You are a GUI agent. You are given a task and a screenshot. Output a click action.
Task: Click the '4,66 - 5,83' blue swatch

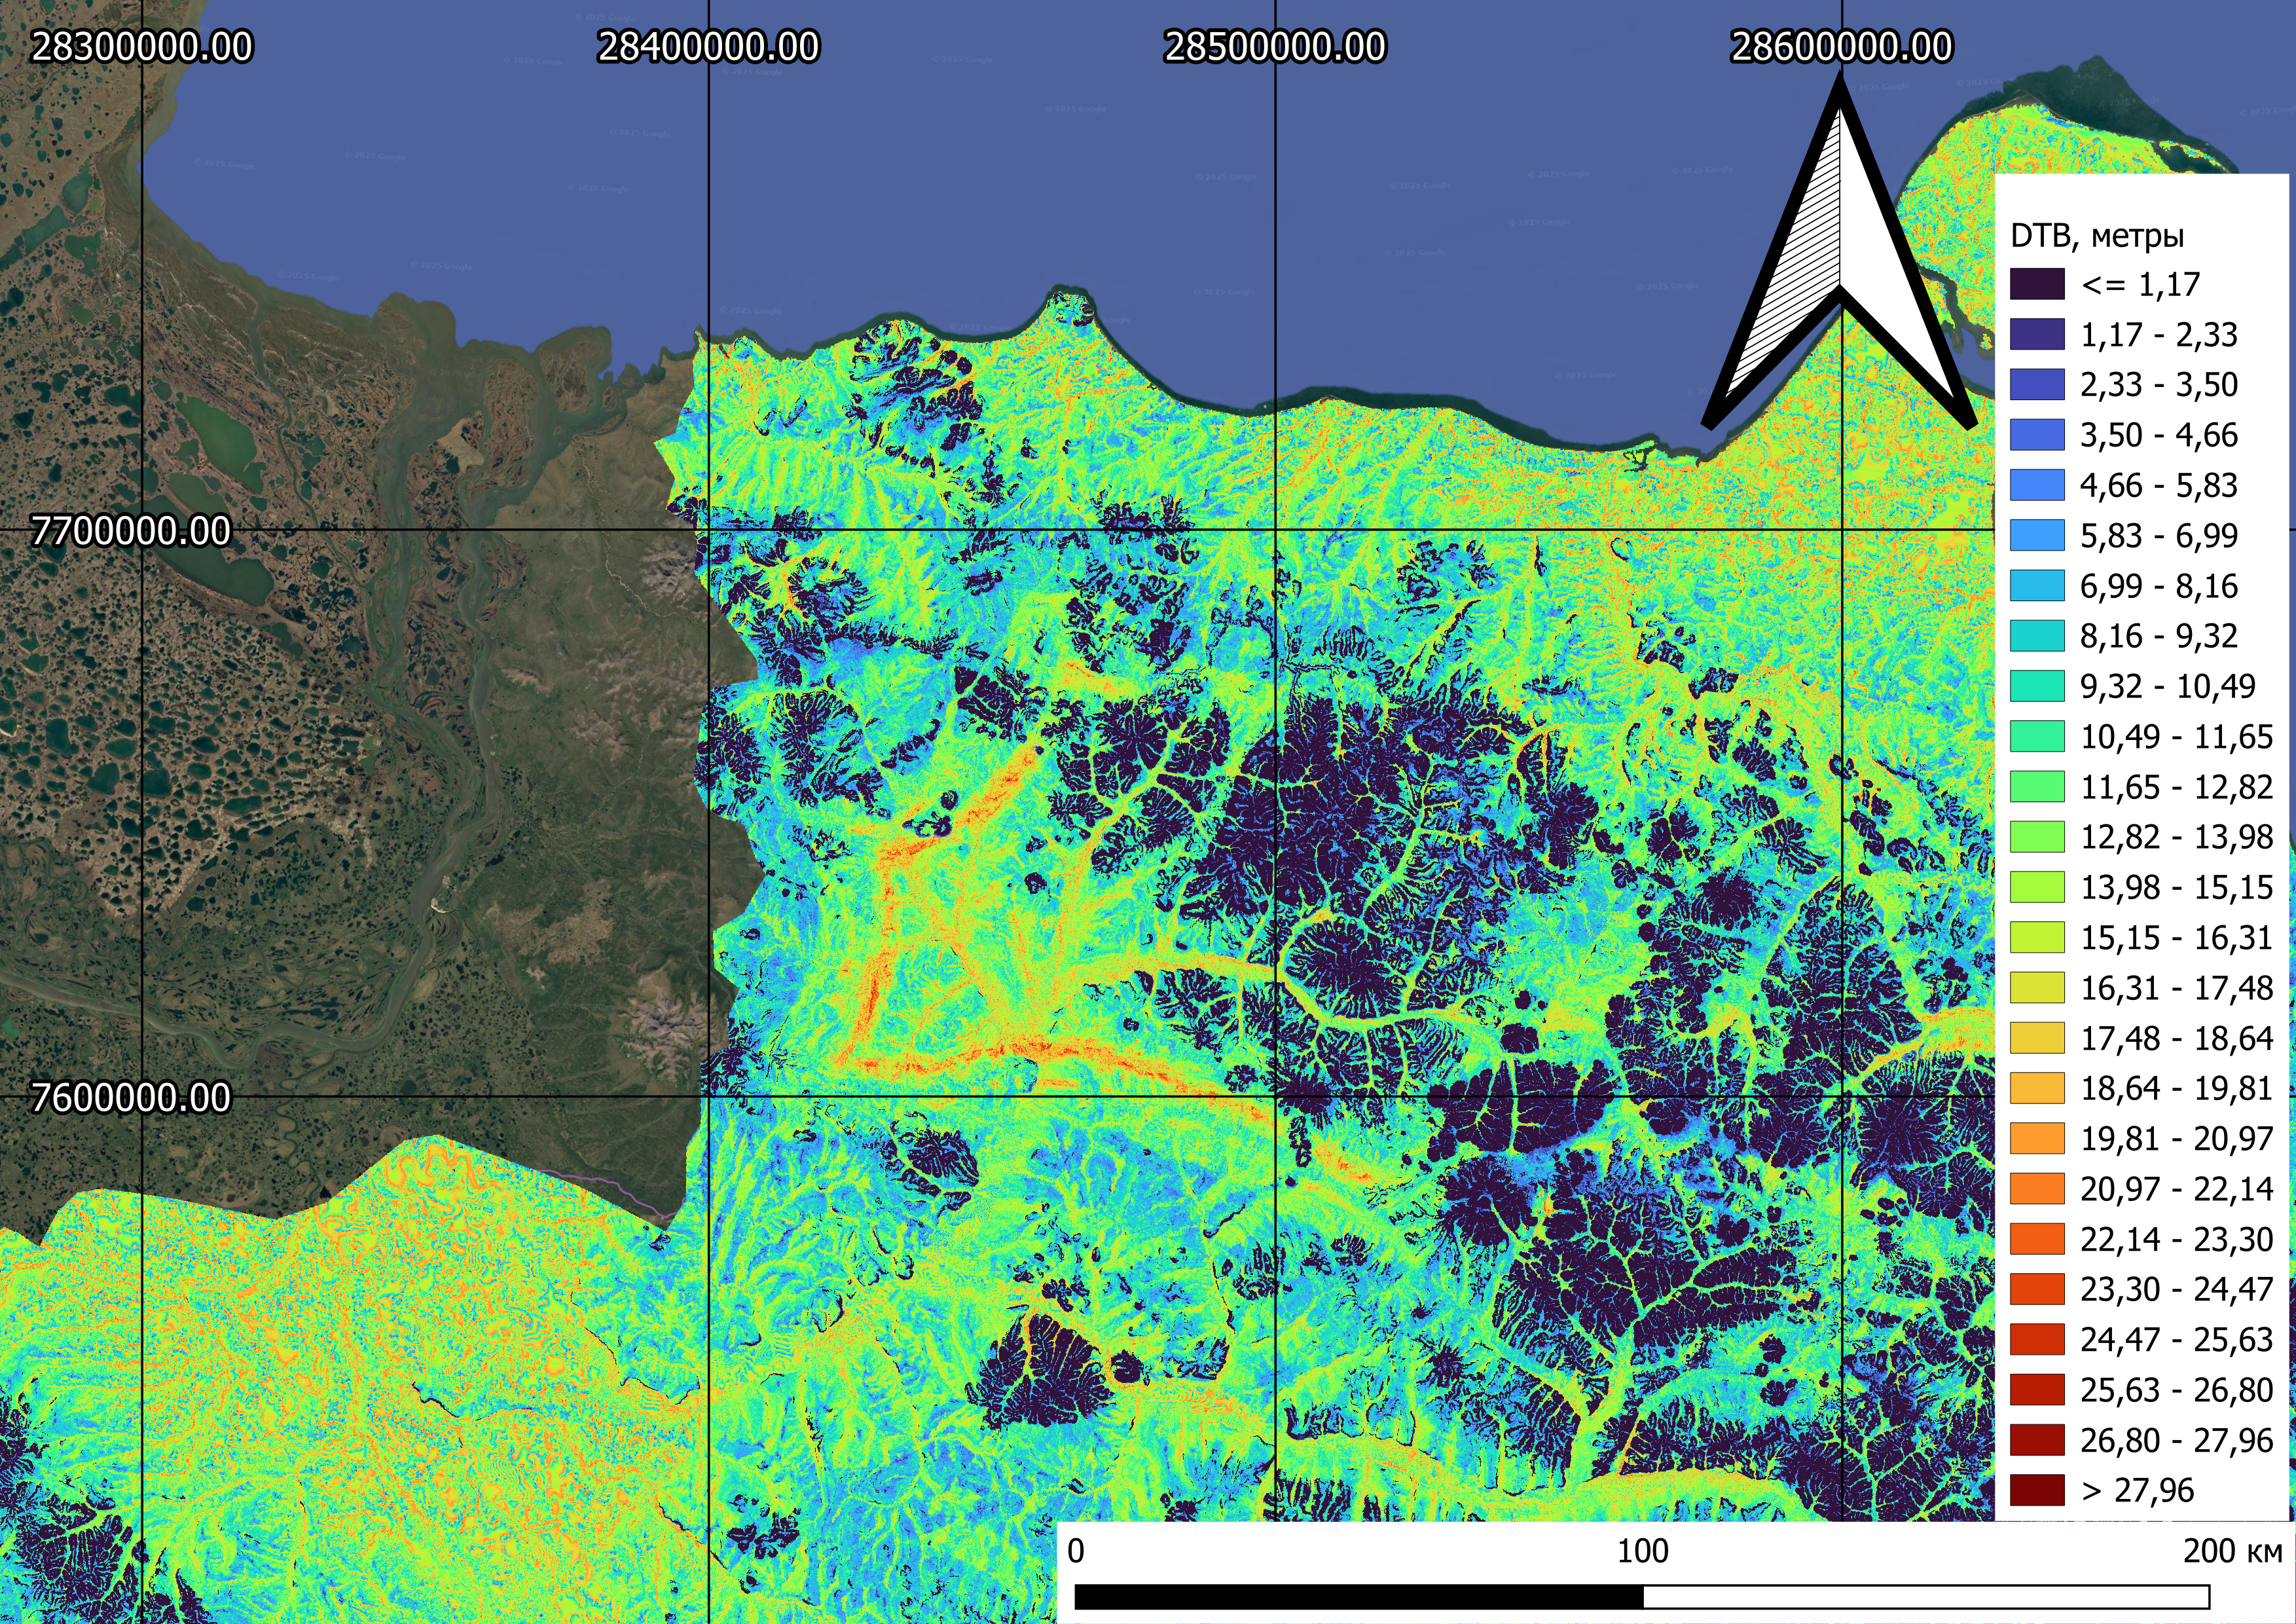(2037, 485)
